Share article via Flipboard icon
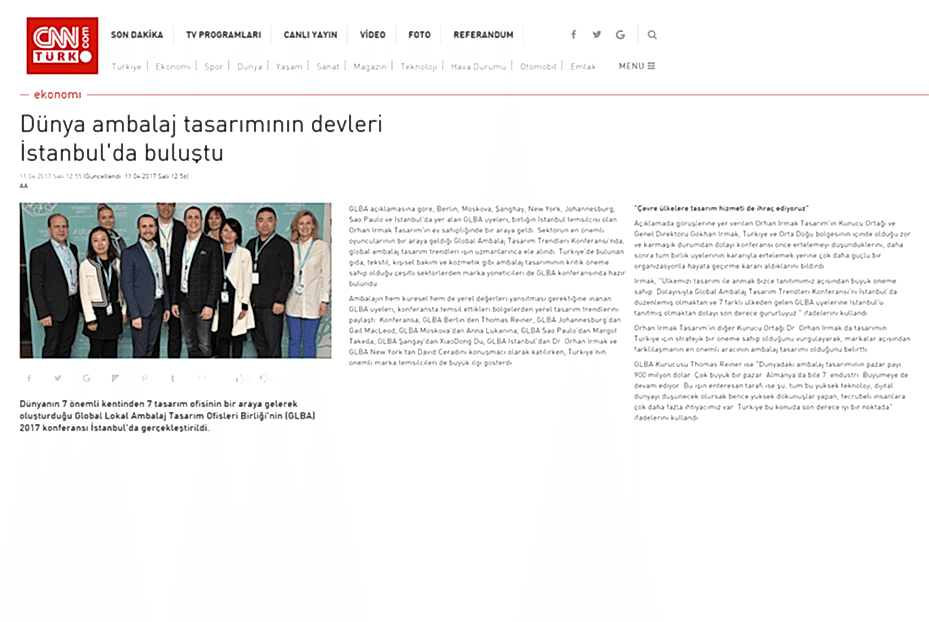Screen dimensions: 929x622 (x=115, y=378)
